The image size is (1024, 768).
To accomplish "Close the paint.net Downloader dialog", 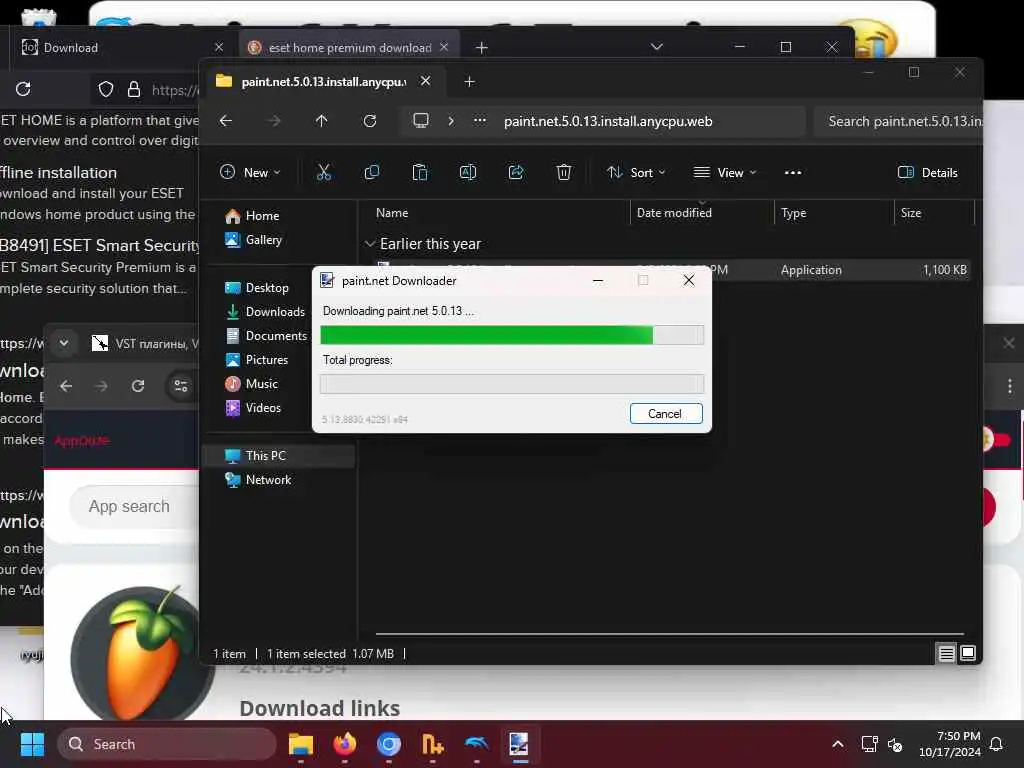I will pos(688,281).
